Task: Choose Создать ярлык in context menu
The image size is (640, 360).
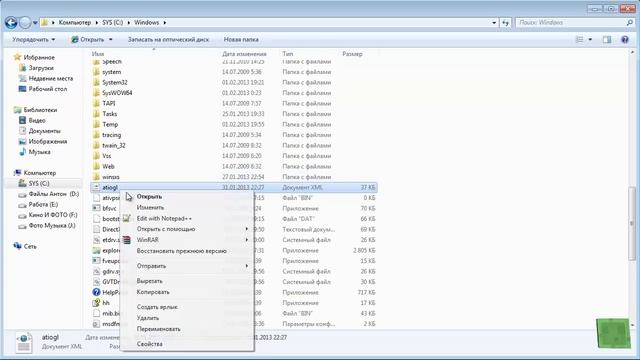Action: [x=187, y=307]
